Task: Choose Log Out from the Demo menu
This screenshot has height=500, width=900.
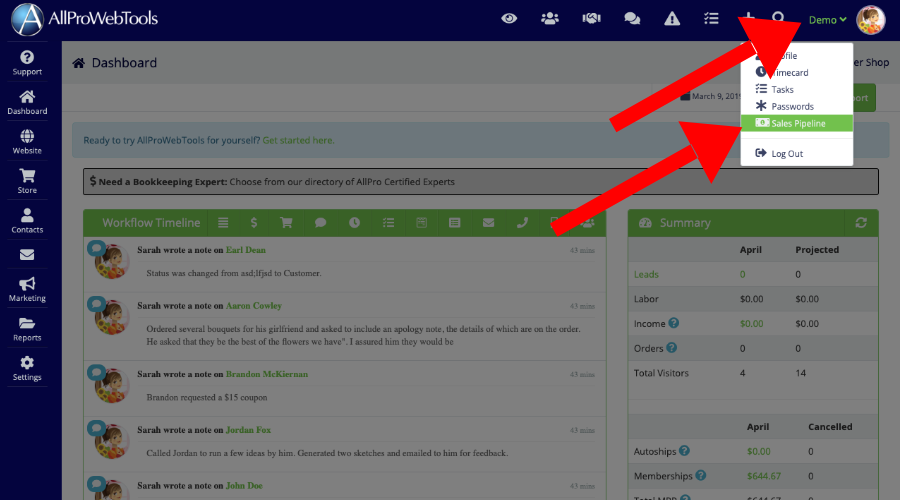Action: click(796, 153)
